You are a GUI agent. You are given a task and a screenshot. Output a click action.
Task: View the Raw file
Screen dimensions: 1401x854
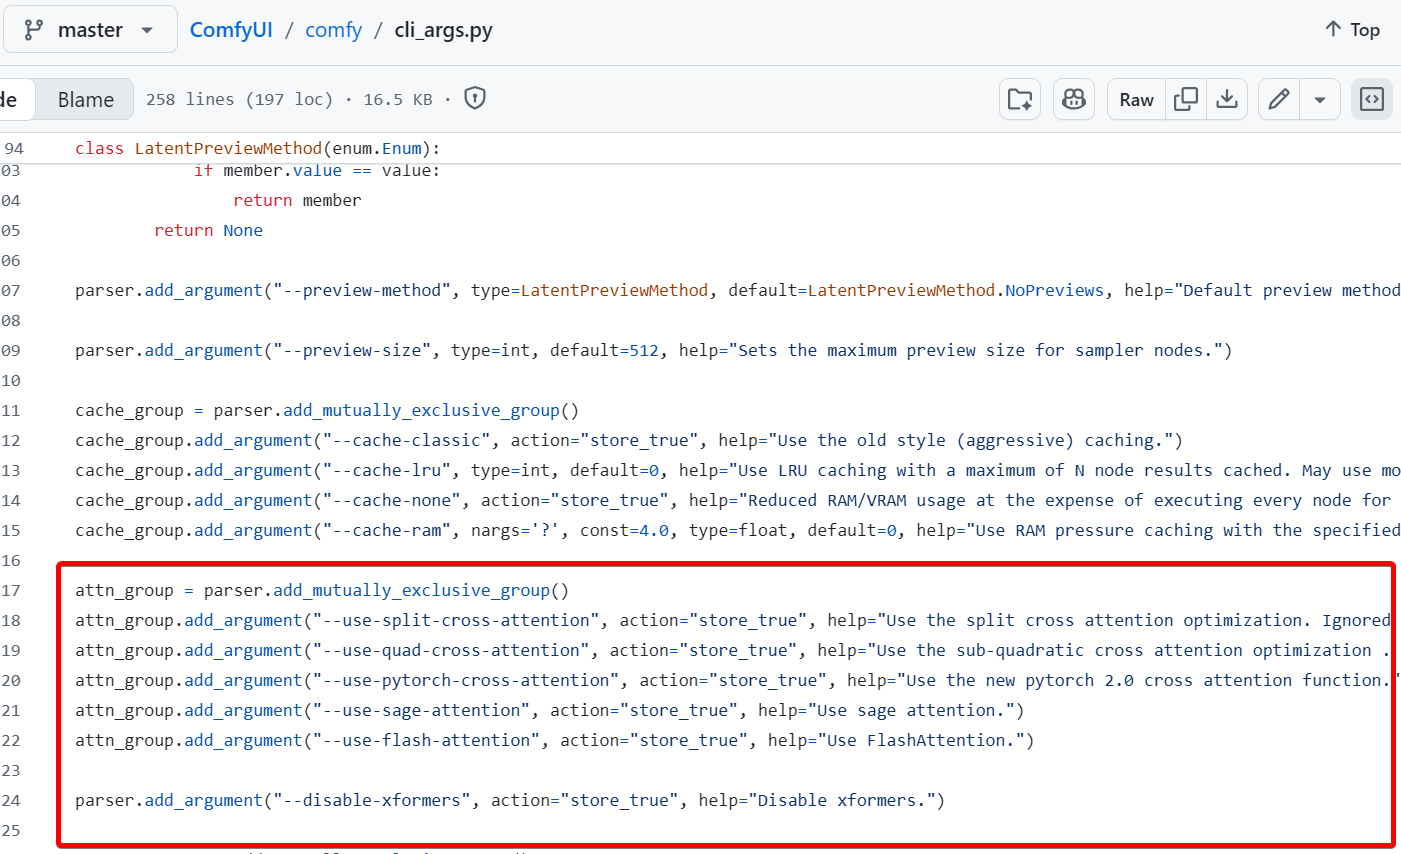point(1136,99)
